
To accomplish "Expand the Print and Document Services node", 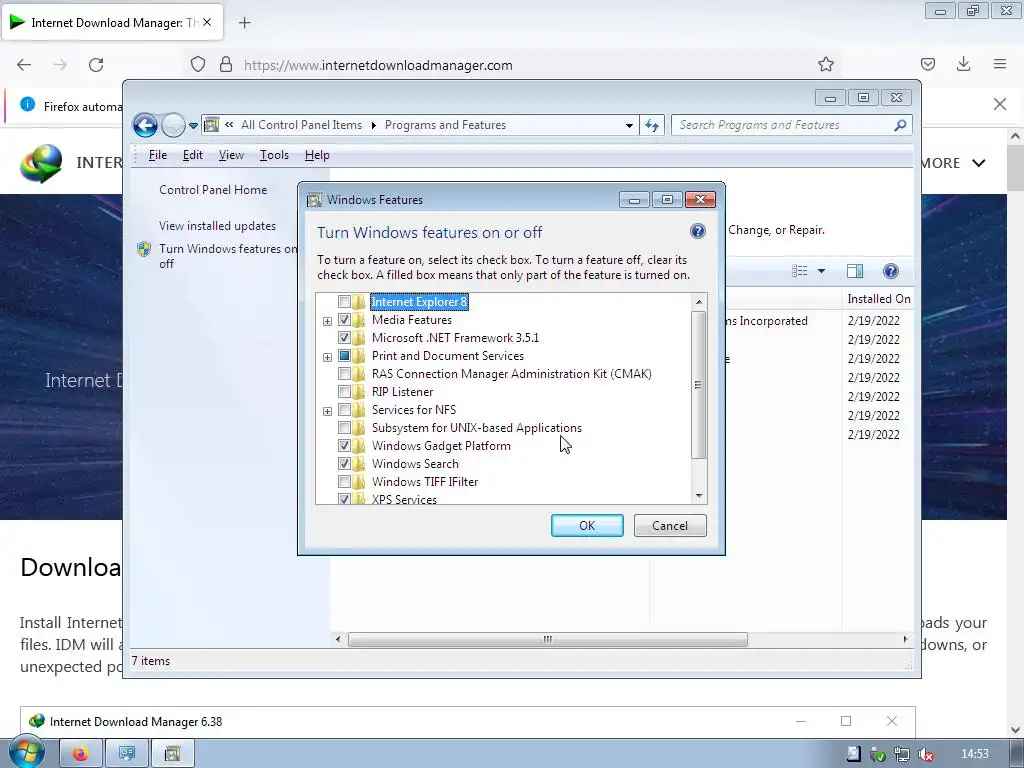I will point(327,357).
